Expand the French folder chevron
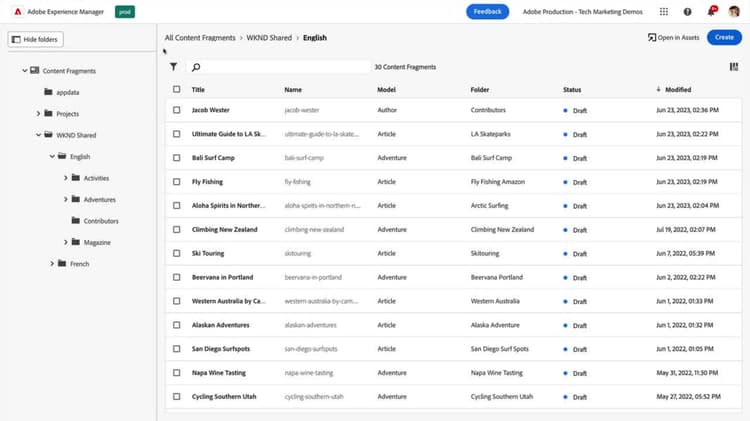The width and height of the screenshot is (750, 421). (x=52, y=264)
